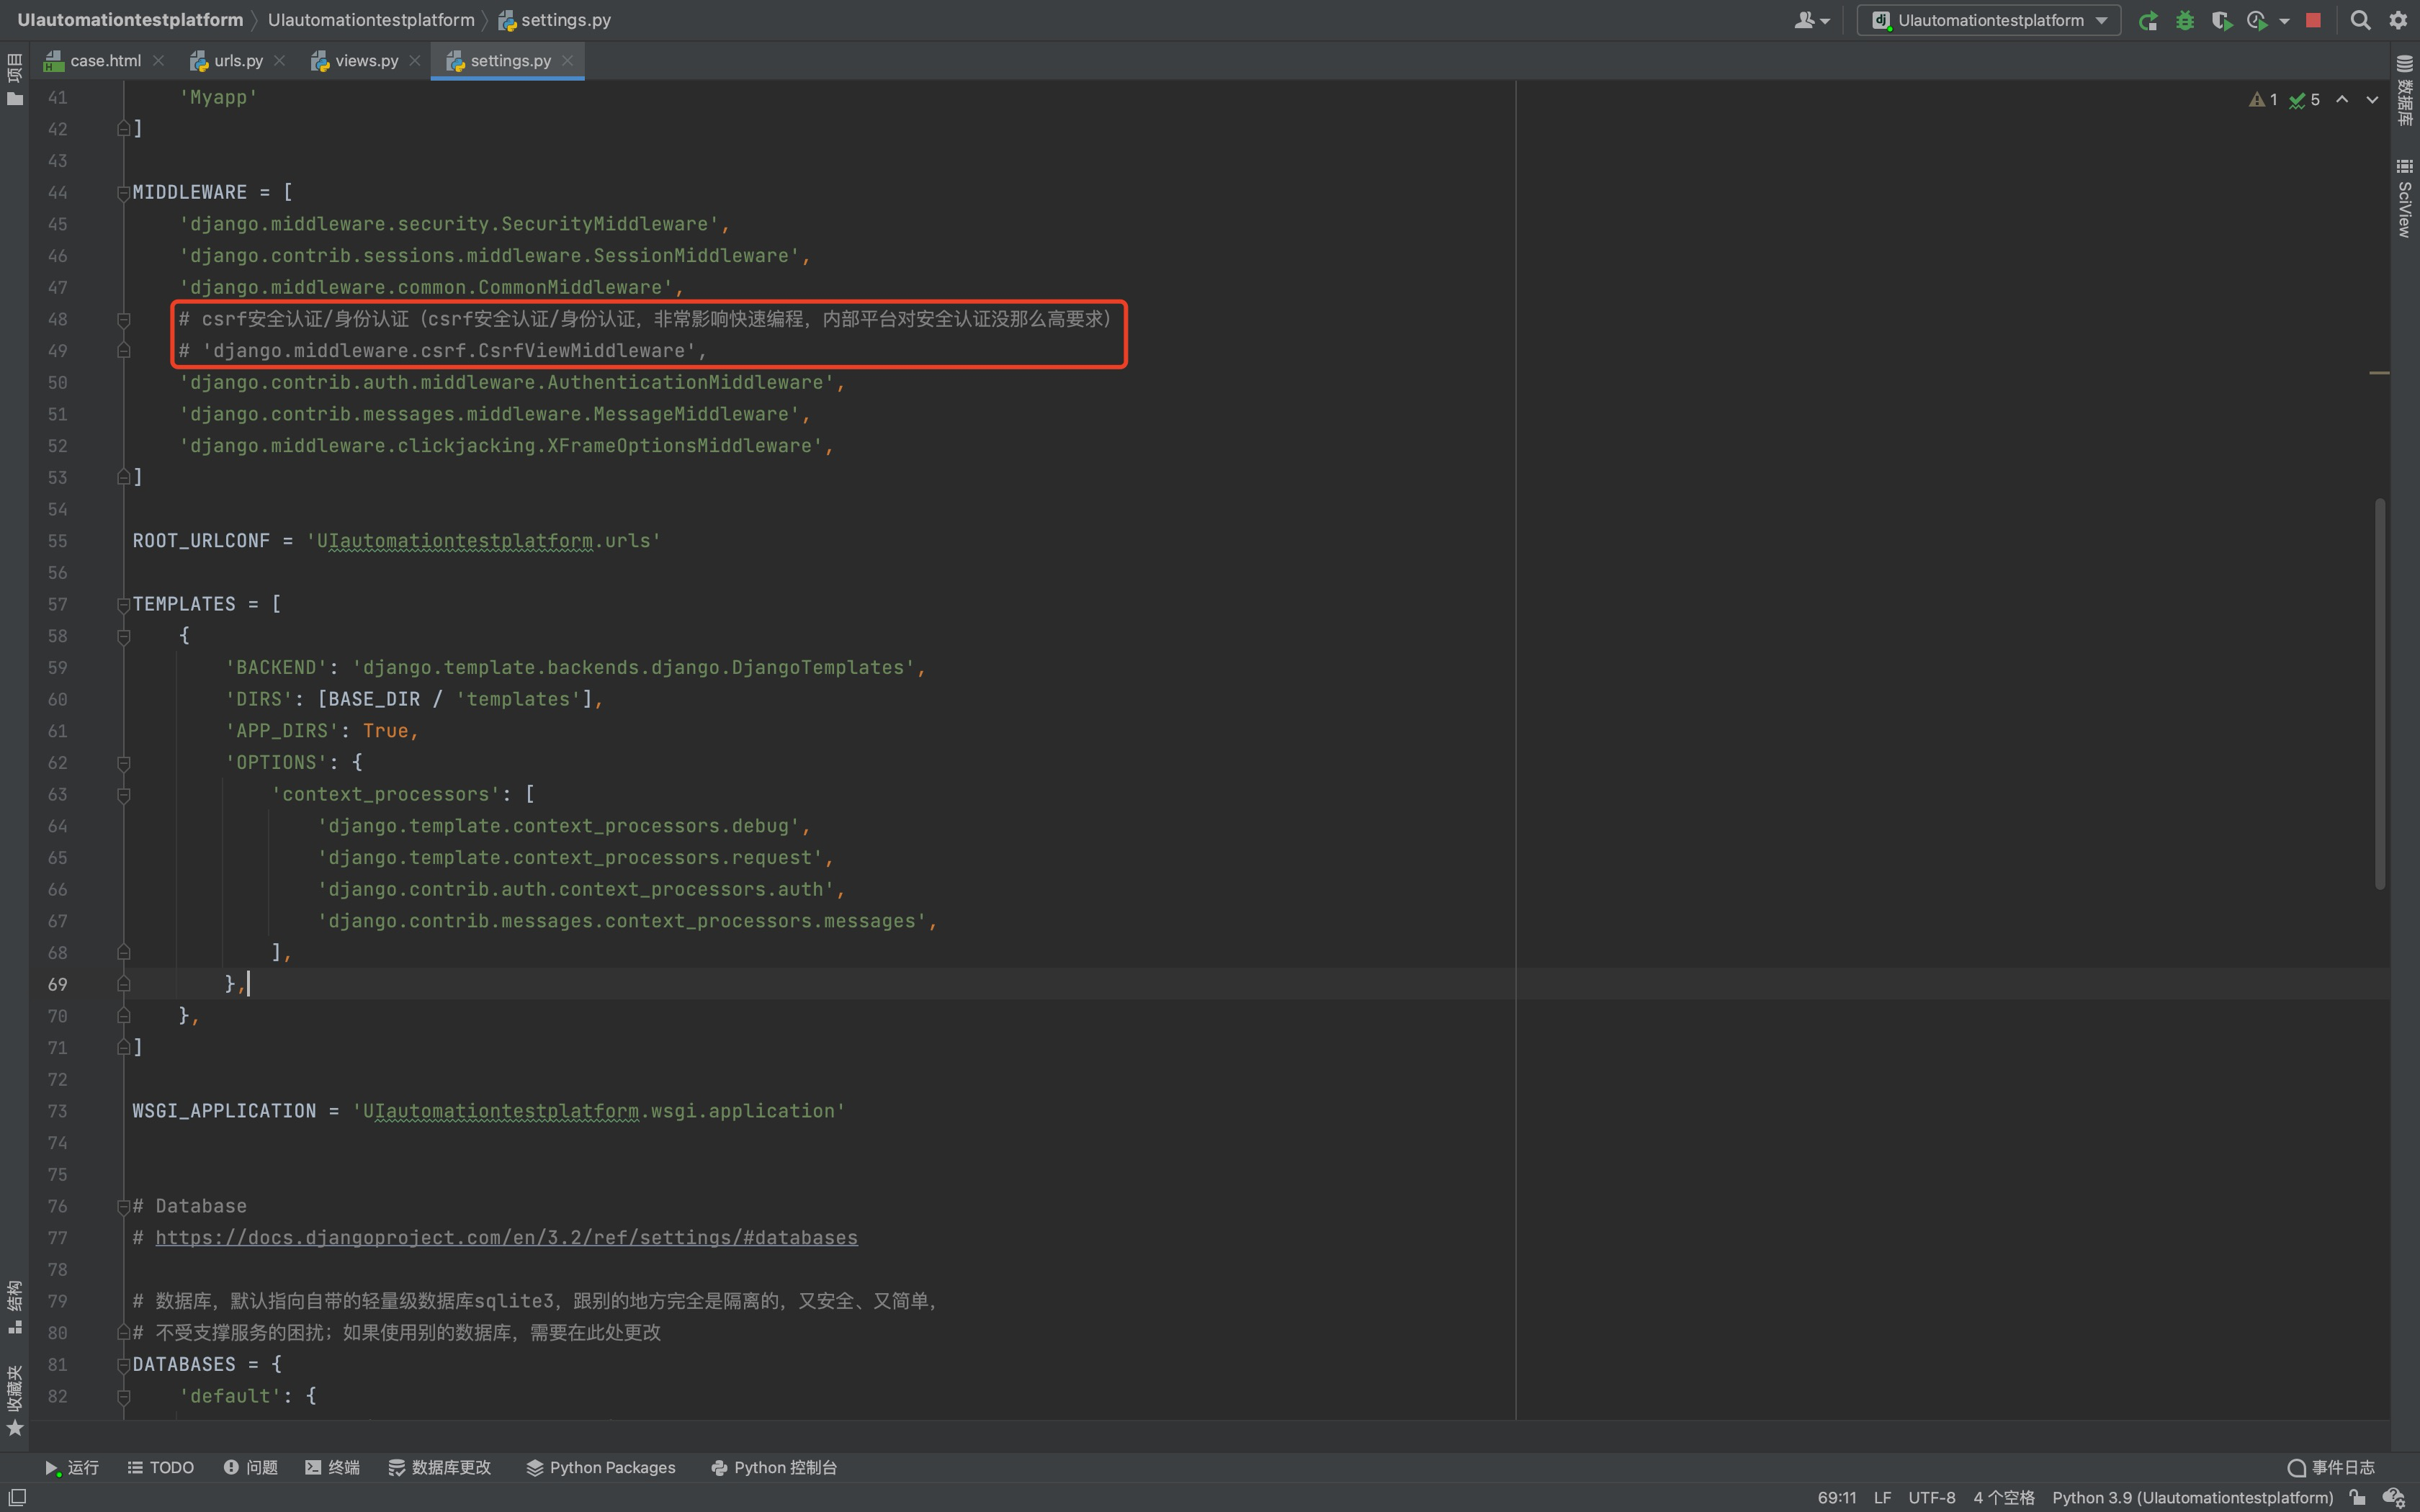Expand the profiler run options arrow
The image size is (2420, 1512).
[x=2284, y=20]
